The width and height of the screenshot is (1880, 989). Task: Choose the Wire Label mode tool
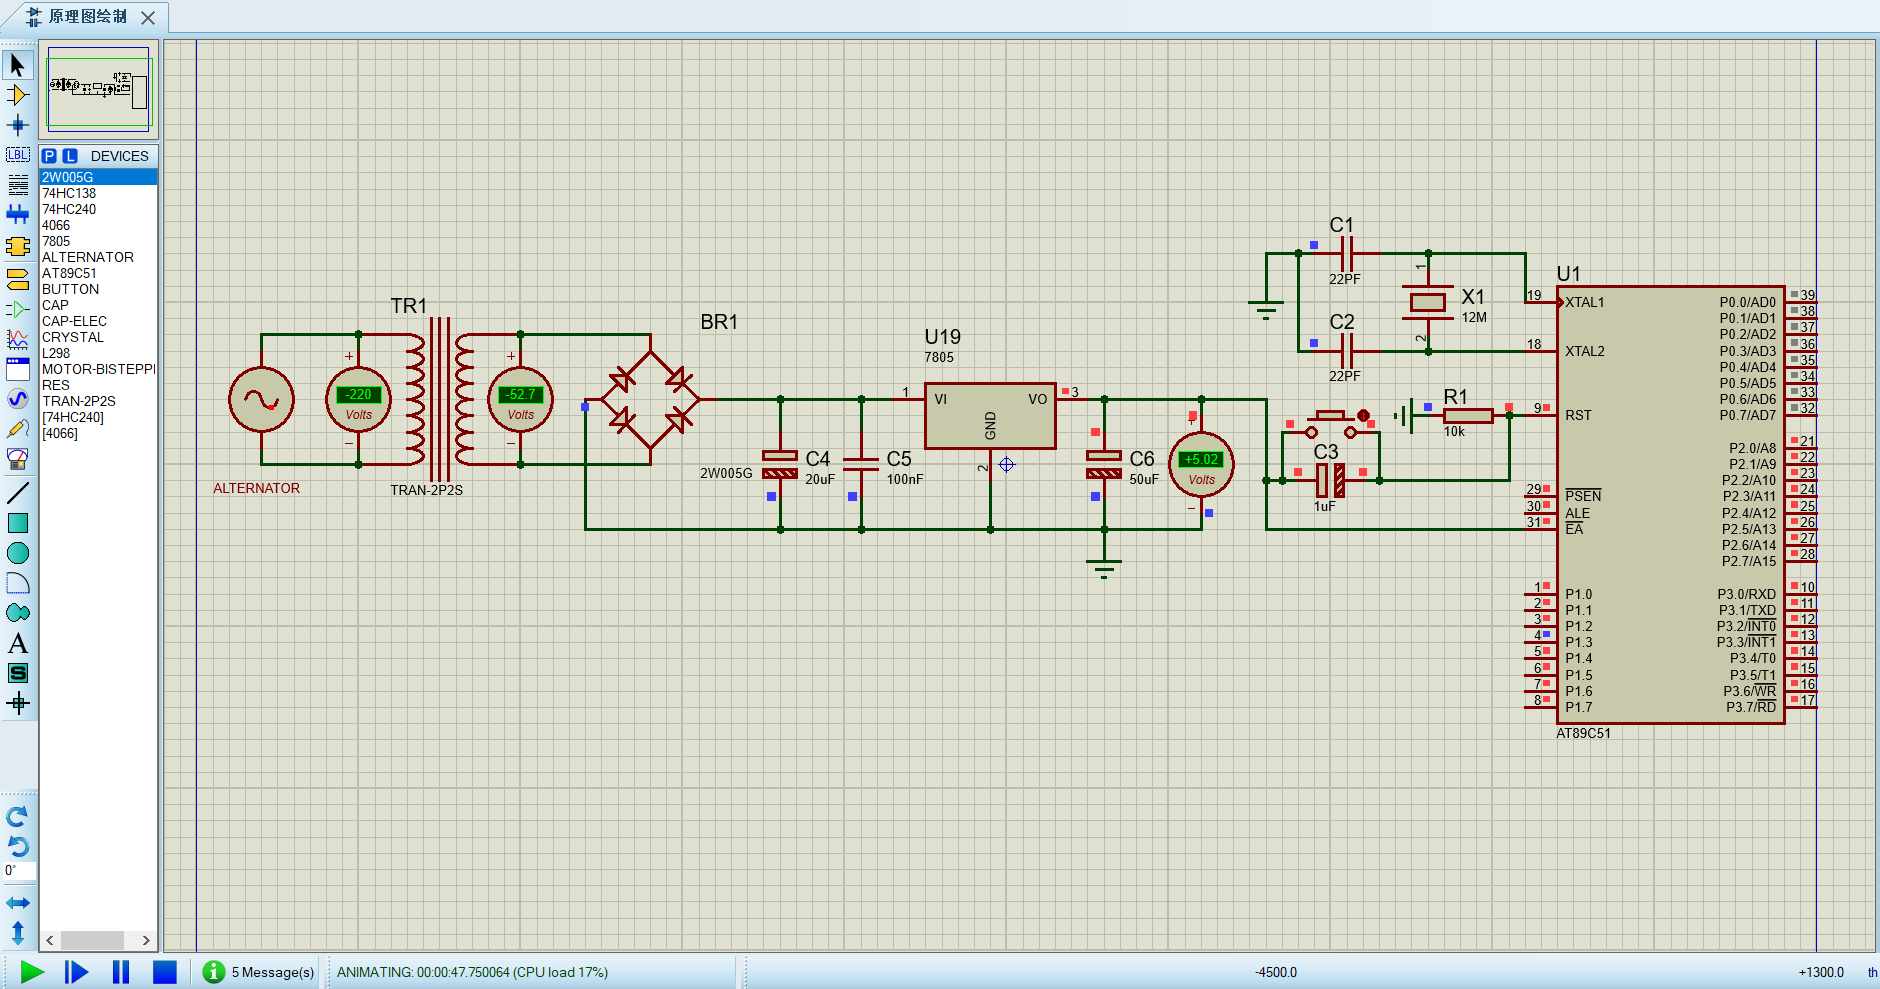tap(18, 155)
